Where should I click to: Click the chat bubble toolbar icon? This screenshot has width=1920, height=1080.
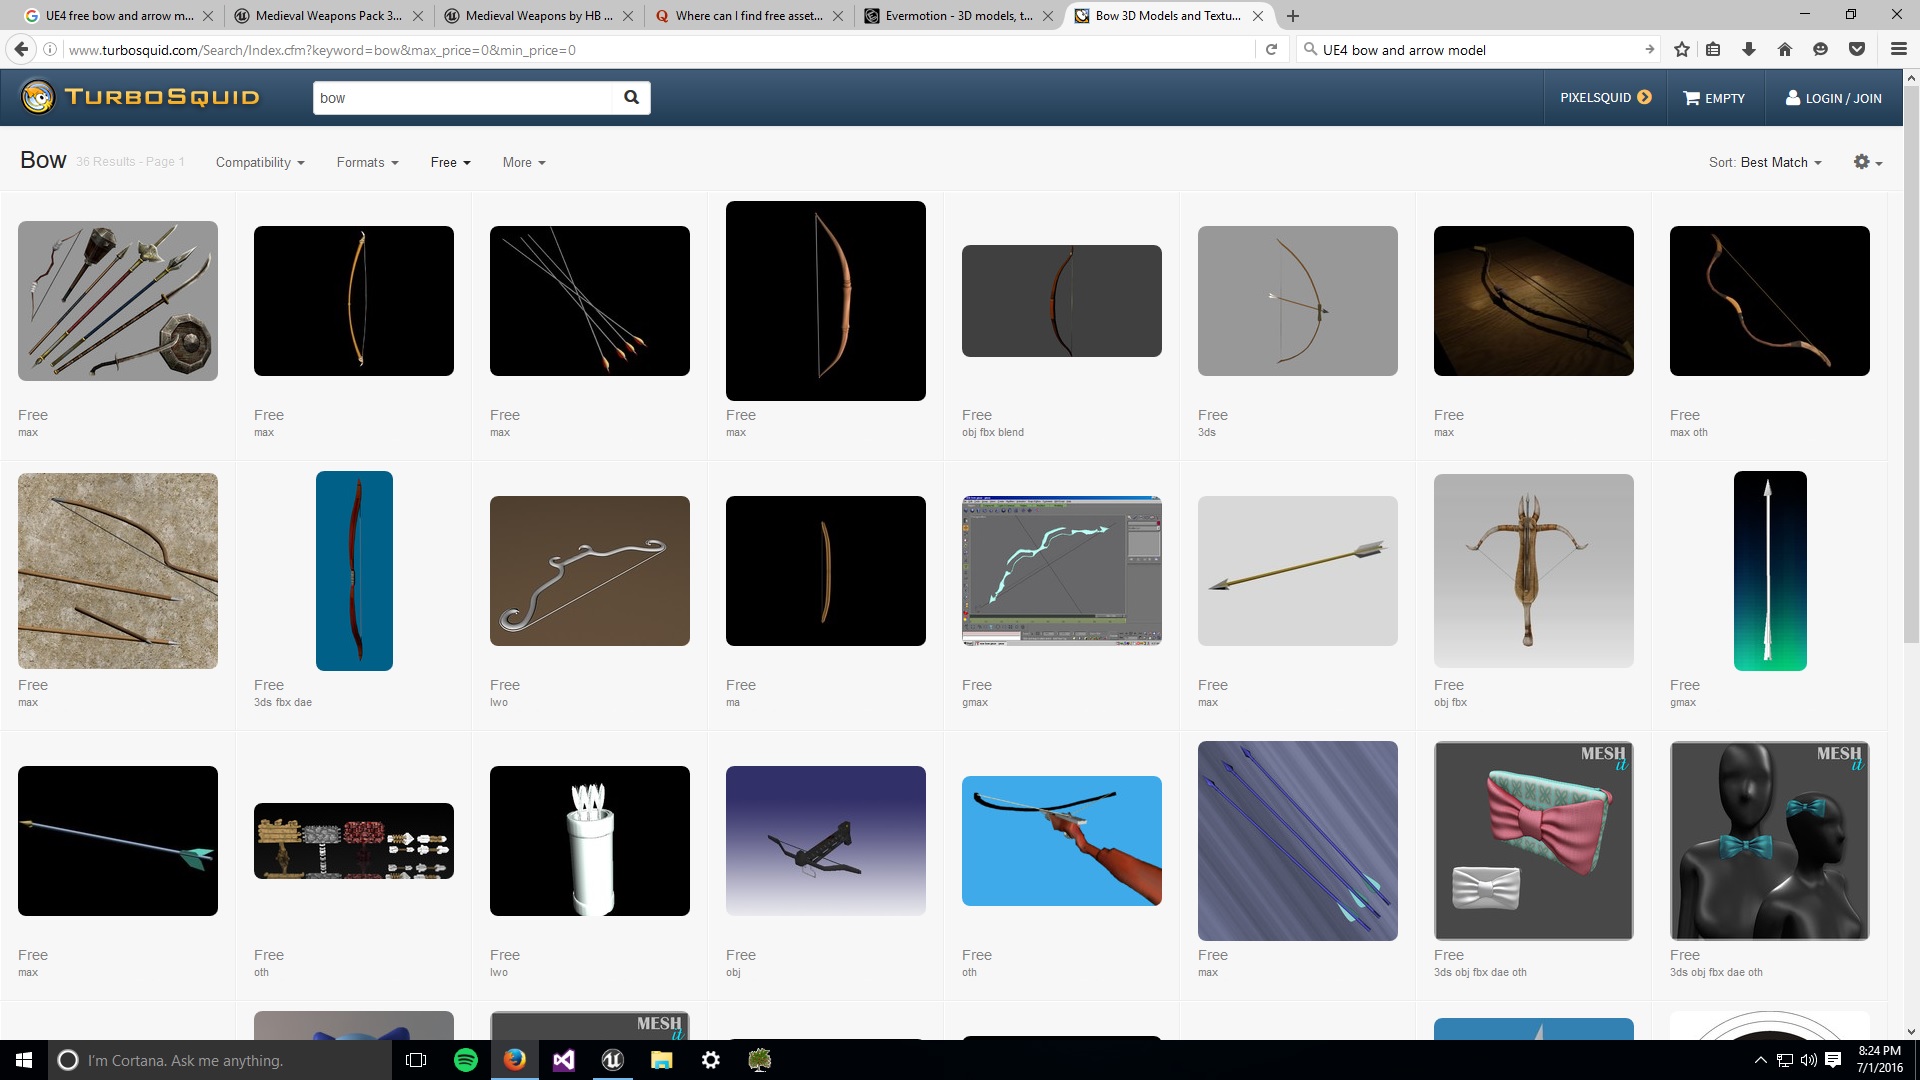(1820, 49)
